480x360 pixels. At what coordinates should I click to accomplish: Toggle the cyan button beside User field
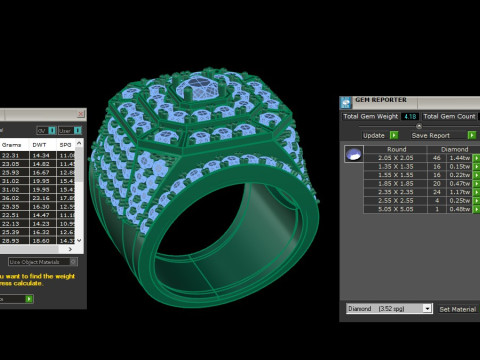(x=78, y=130)
